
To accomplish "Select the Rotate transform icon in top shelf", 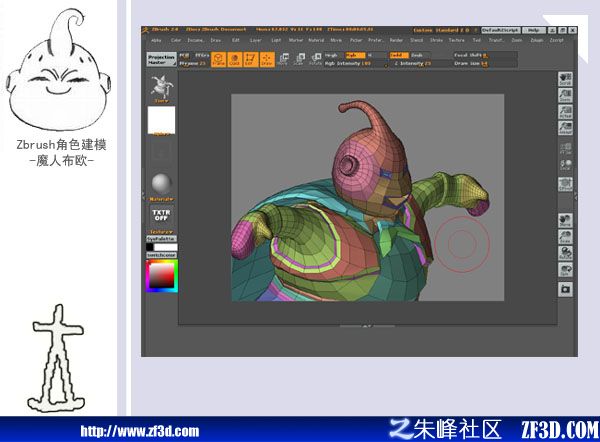I will click(x=316, y=59).
